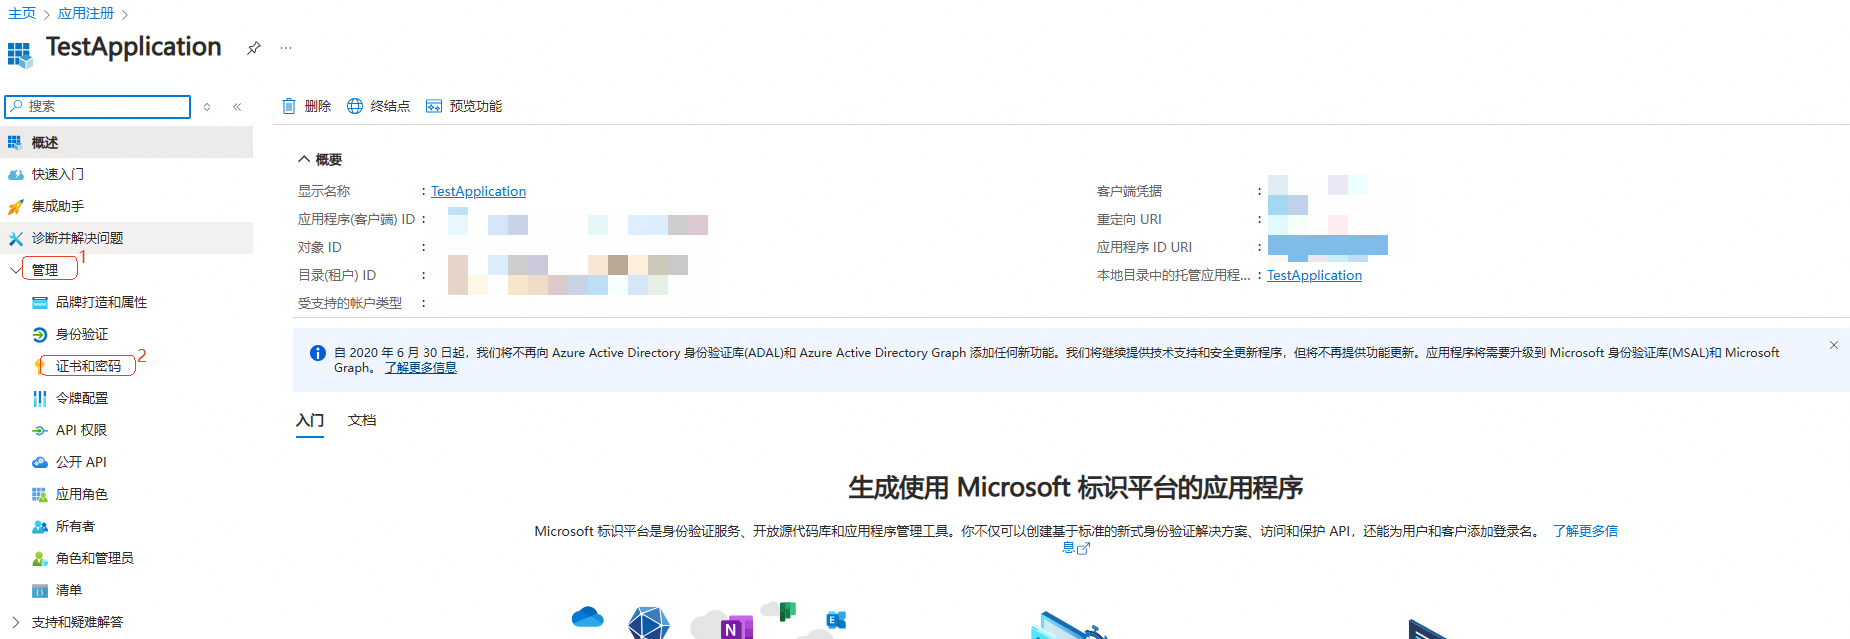This screenshot has width=1850, height=639.
Task: Click the 终结点 toolbar button
Action: [378, 106]
